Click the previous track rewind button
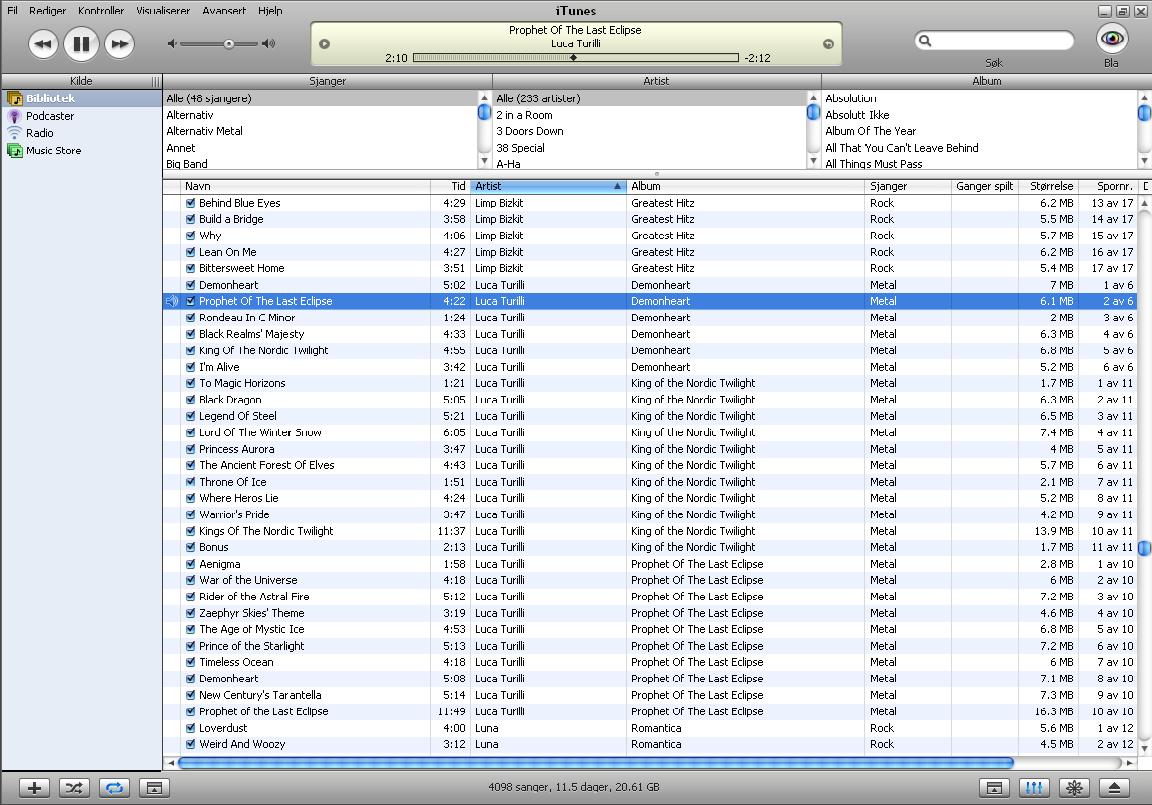1152x805 pixels. pos(43,44)
